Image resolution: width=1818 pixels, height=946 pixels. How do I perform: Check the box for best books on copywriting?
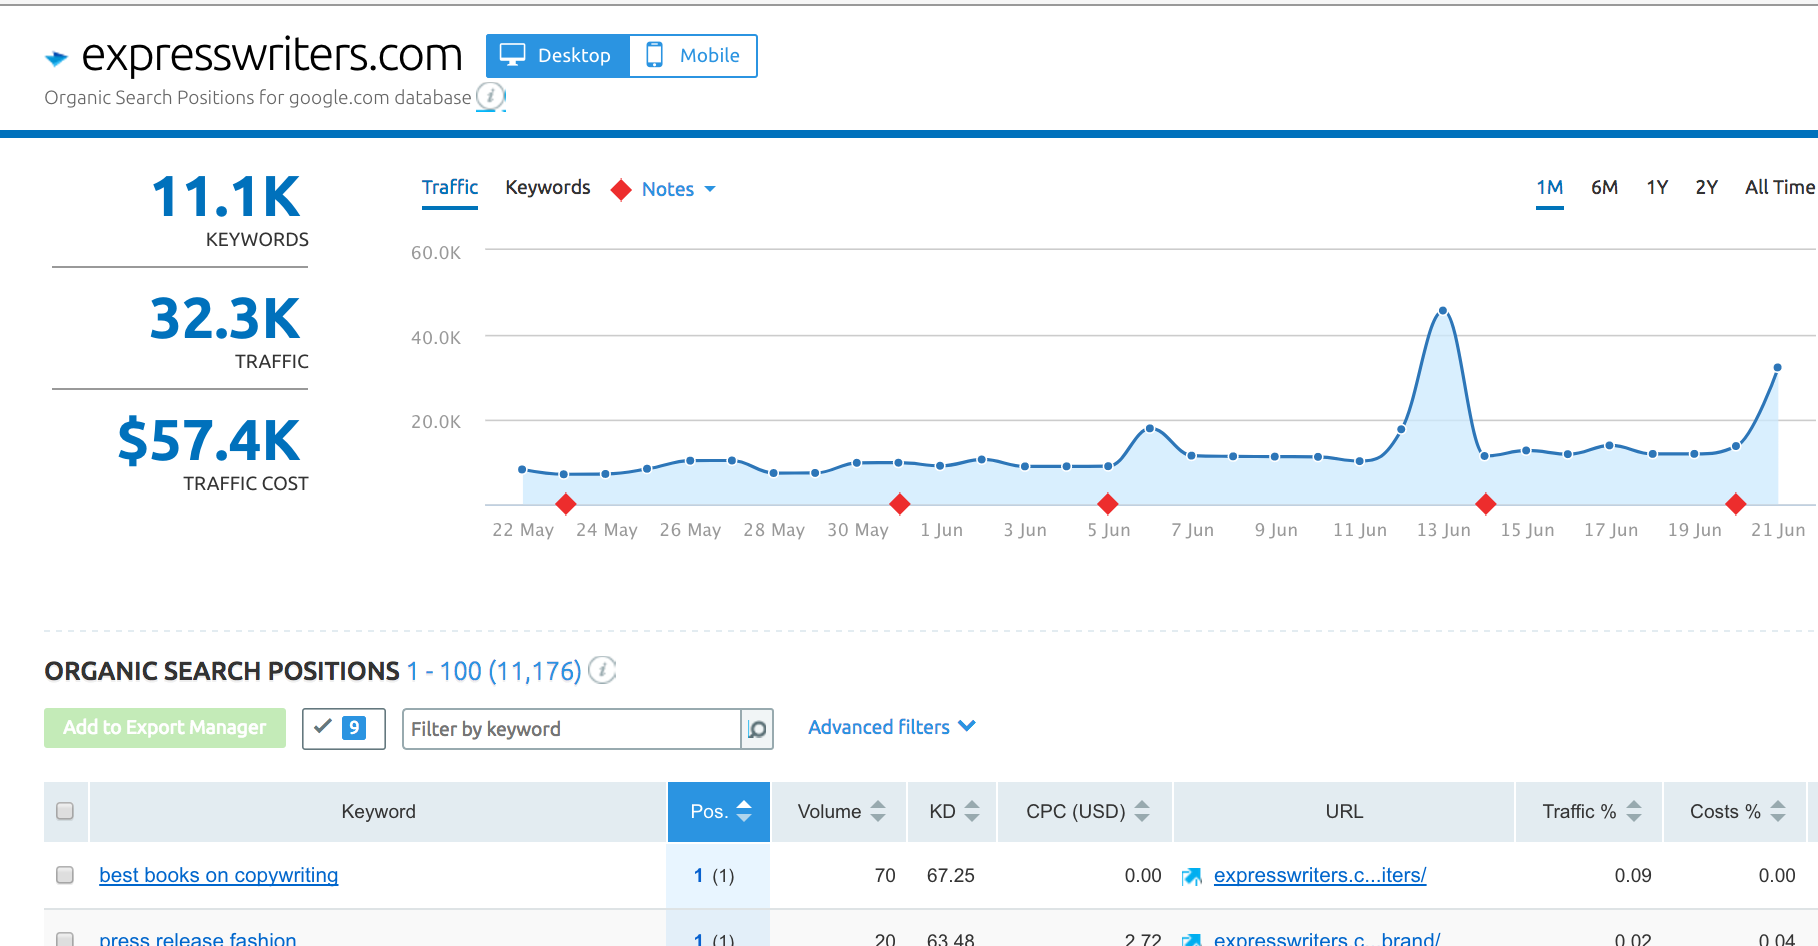tap(65, 875)
